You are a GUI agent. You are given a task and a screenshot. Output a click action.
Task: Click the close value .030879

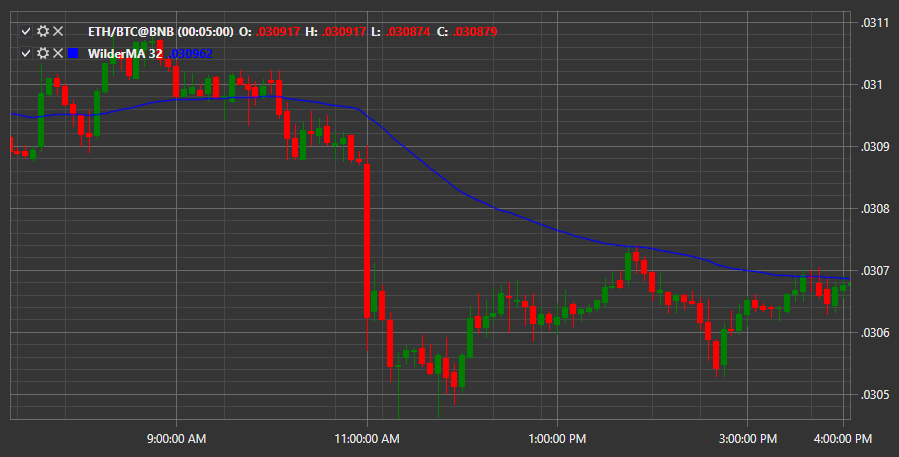(475, 32)
